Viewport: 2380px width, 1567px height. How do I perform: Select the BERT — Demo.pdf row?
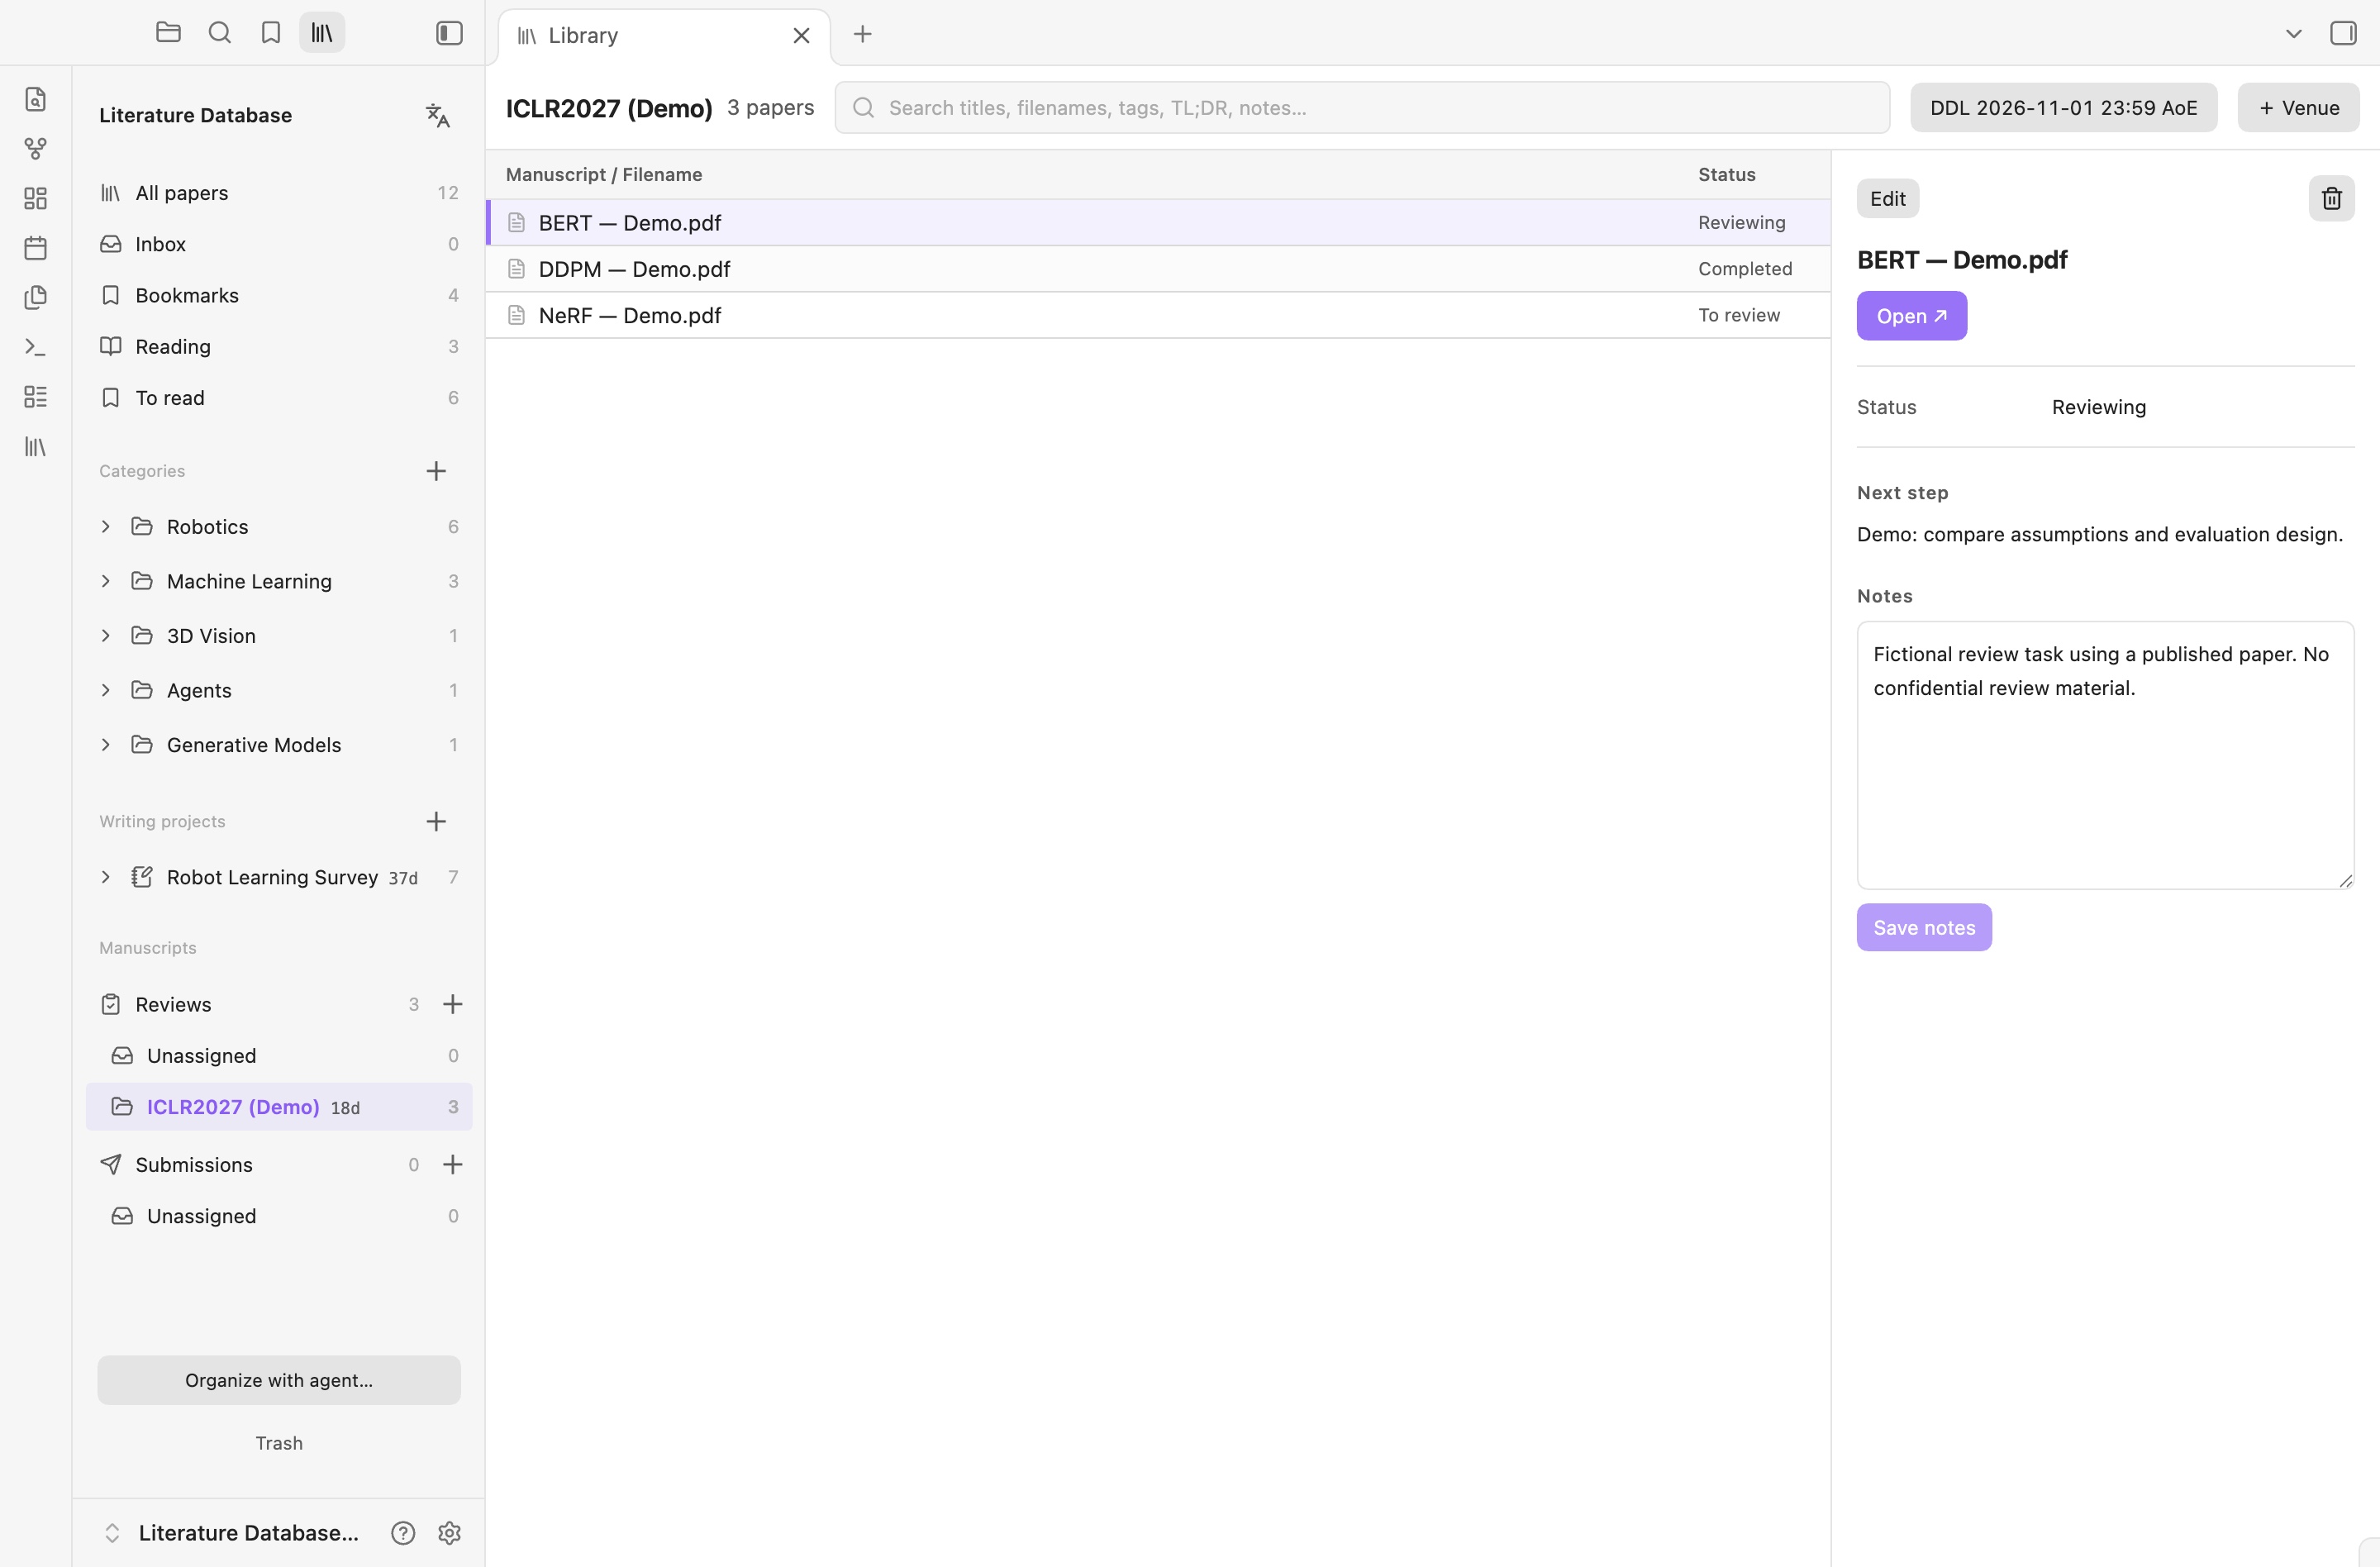(1158, 223)
